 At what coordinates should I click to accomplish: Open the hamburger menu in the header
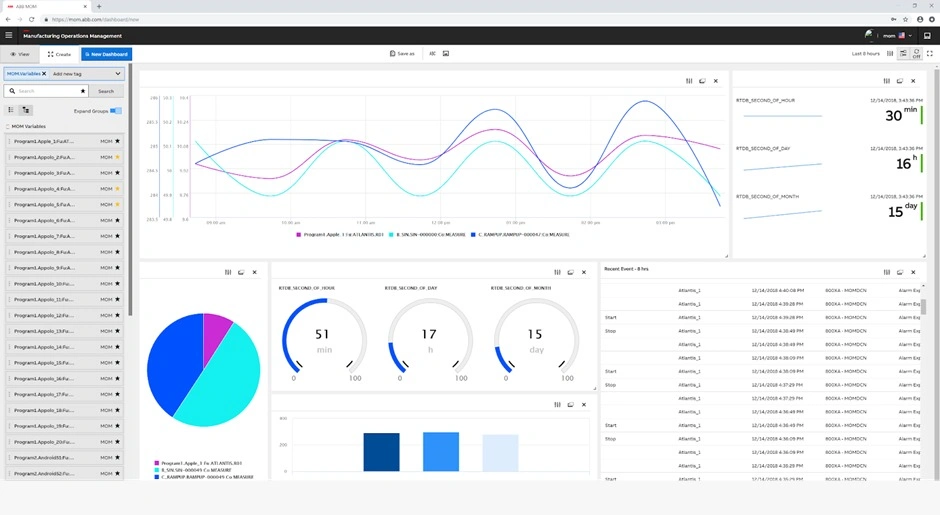[x=9, y=35]
